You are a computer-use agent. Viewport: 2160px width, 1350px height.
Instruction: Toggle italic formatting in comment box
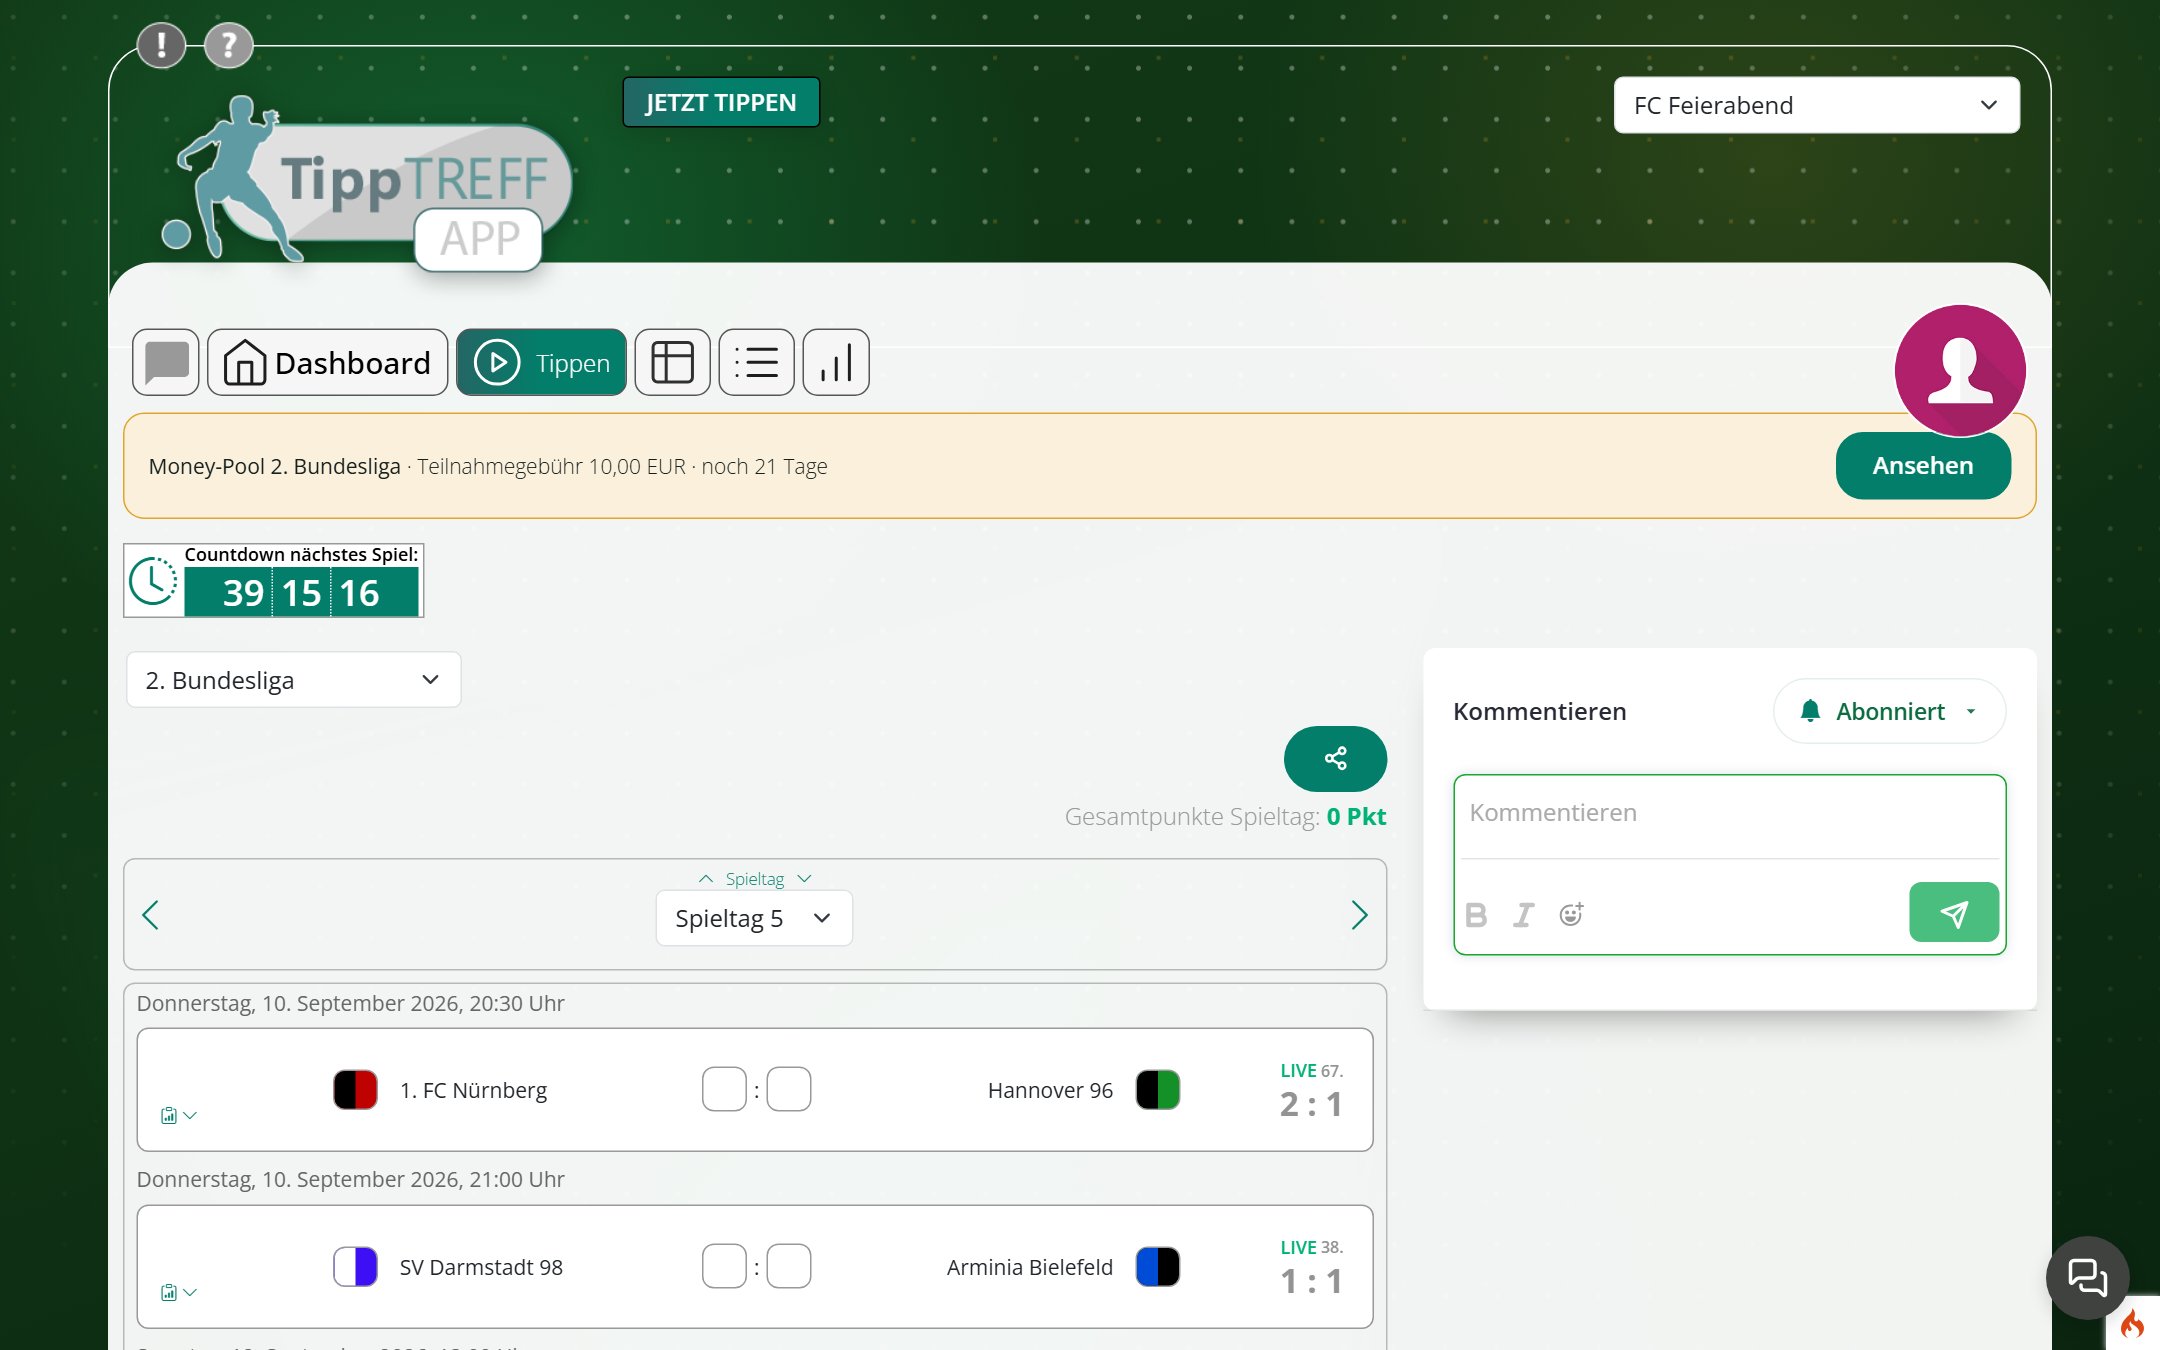pyautogui.click(x=1523, y=915)
